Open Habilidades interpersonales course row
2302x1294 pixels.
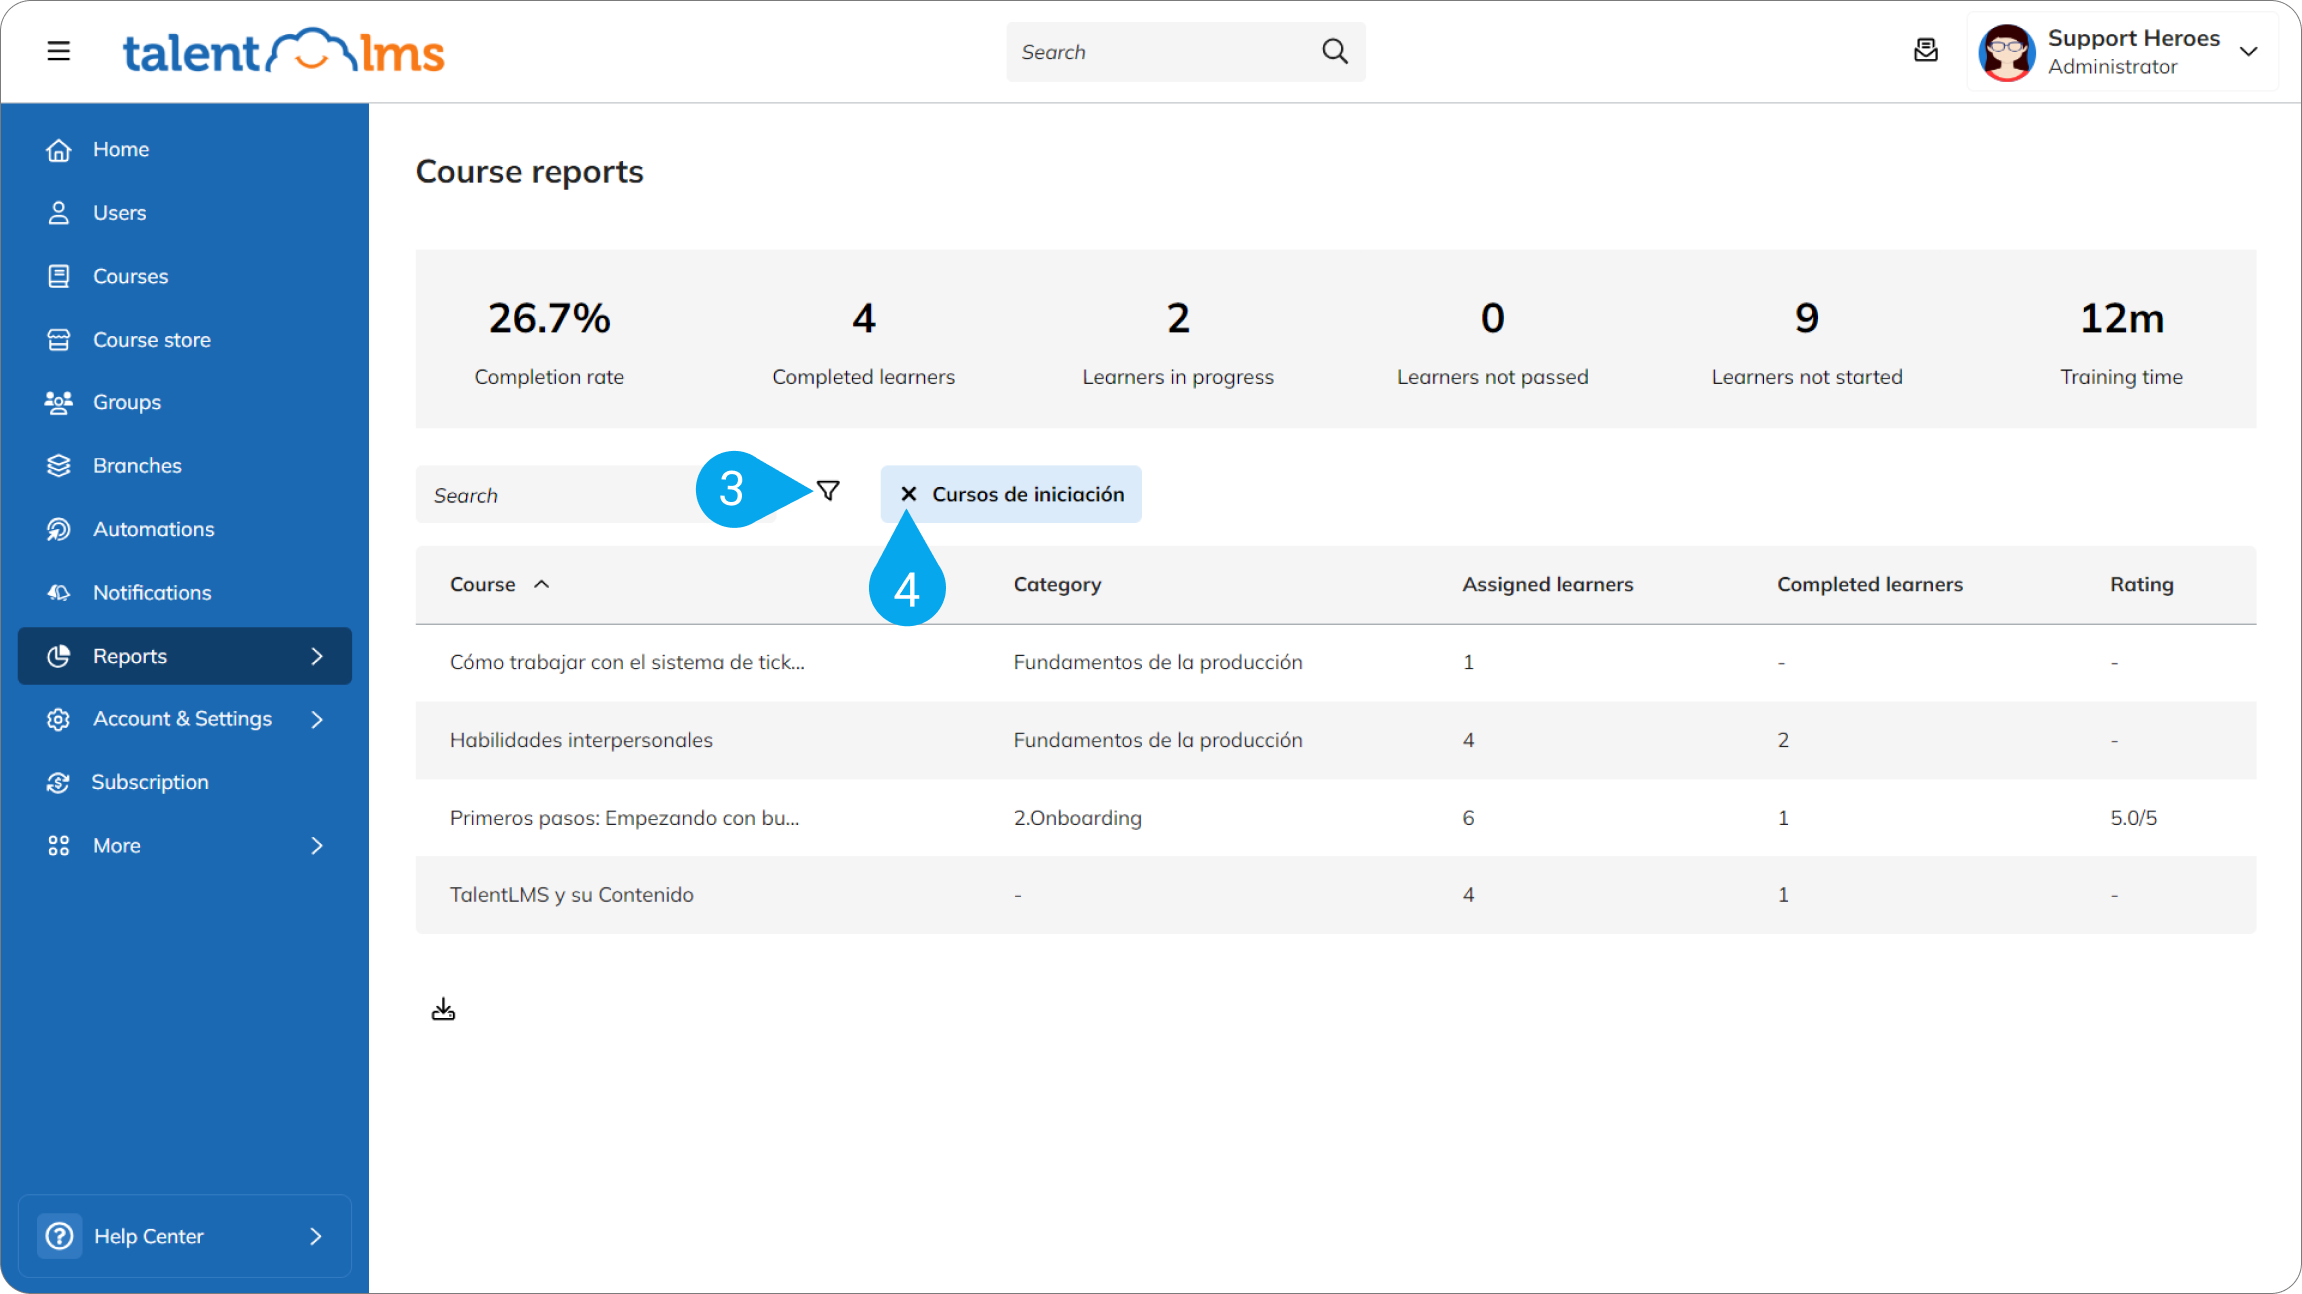[1336, 740]
